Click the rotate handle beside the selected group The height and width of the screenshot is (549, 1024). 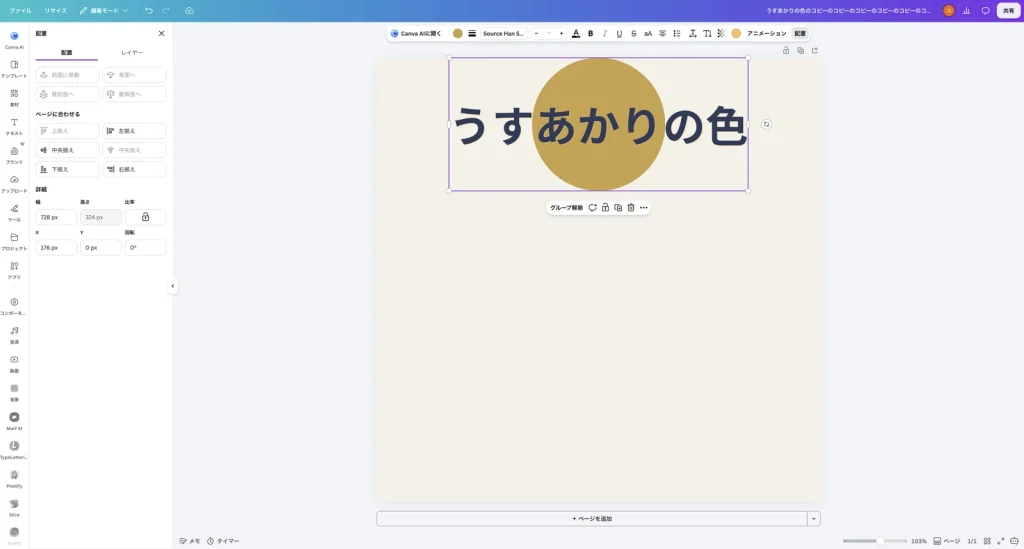766,124
